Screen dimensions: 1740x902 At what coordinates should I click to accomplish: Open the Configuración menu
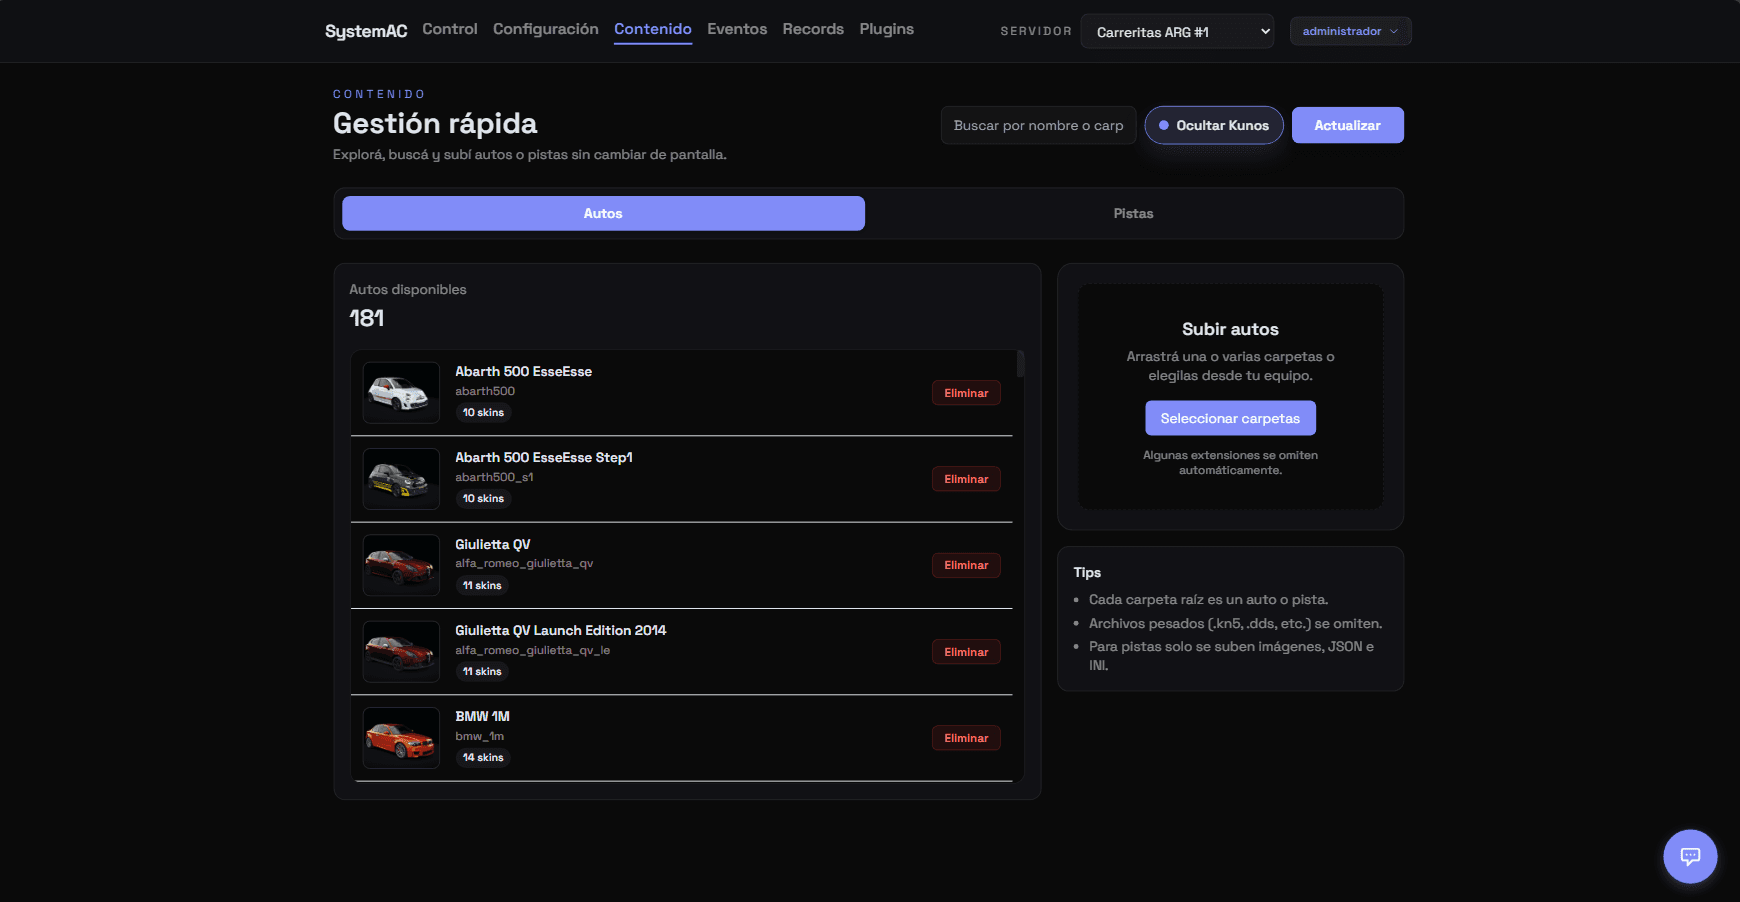pos(546,29)
